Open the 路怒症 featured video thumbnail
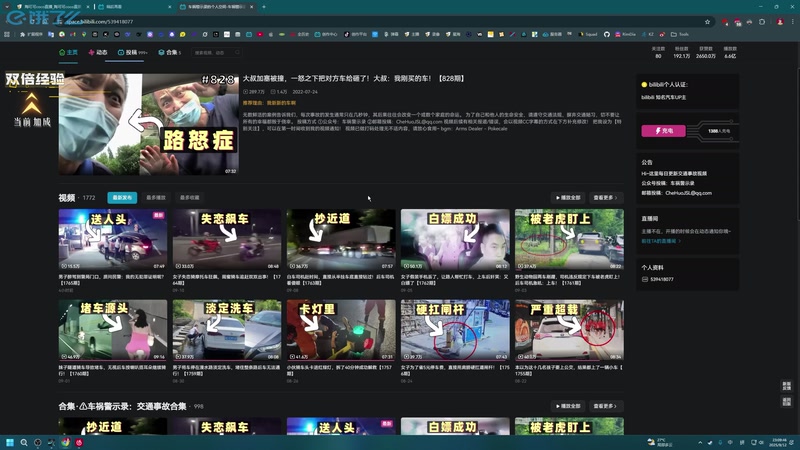The height and width of the screenshot is (450, 800). [148, 124]
